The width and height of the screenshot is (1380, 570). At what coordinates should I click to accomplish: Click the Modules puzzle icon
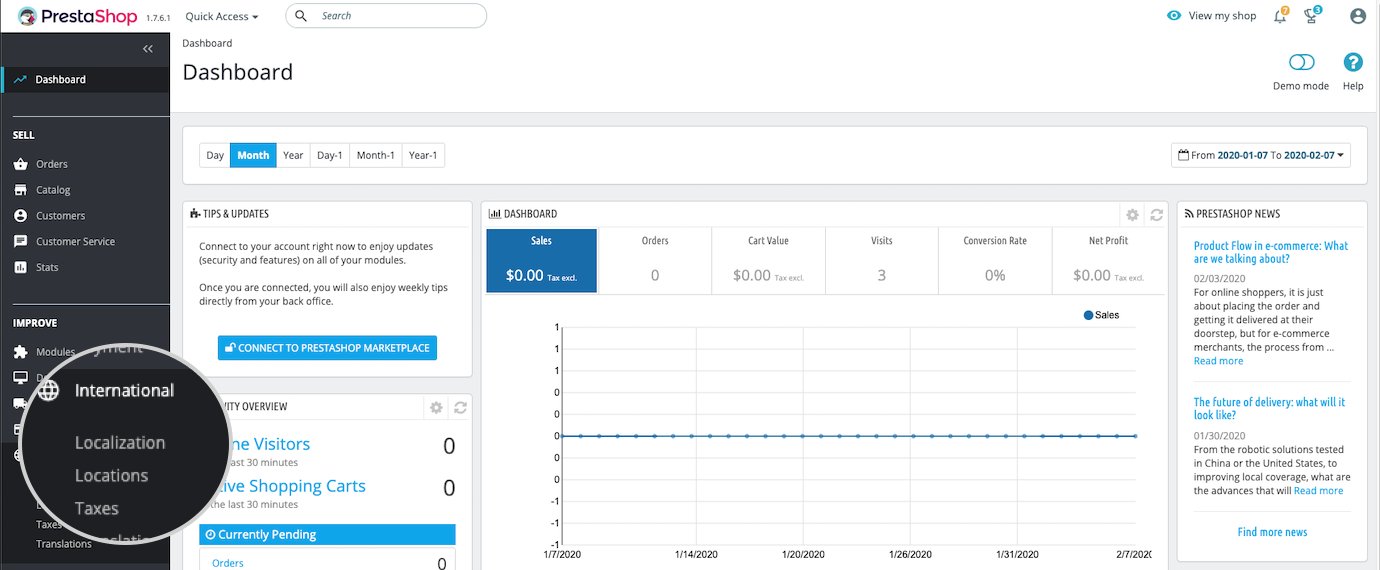20,352
